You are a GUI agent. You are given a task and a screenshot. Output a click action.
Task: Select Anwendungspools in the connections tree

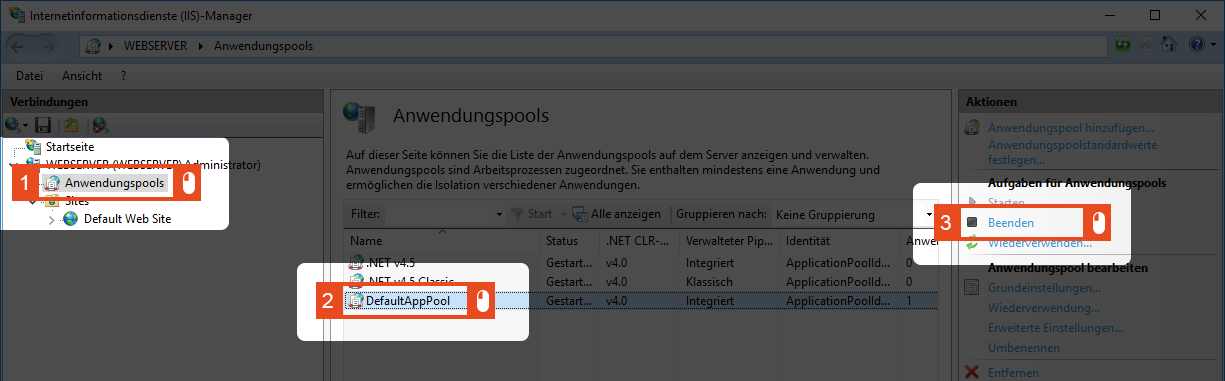pos(114,183)
